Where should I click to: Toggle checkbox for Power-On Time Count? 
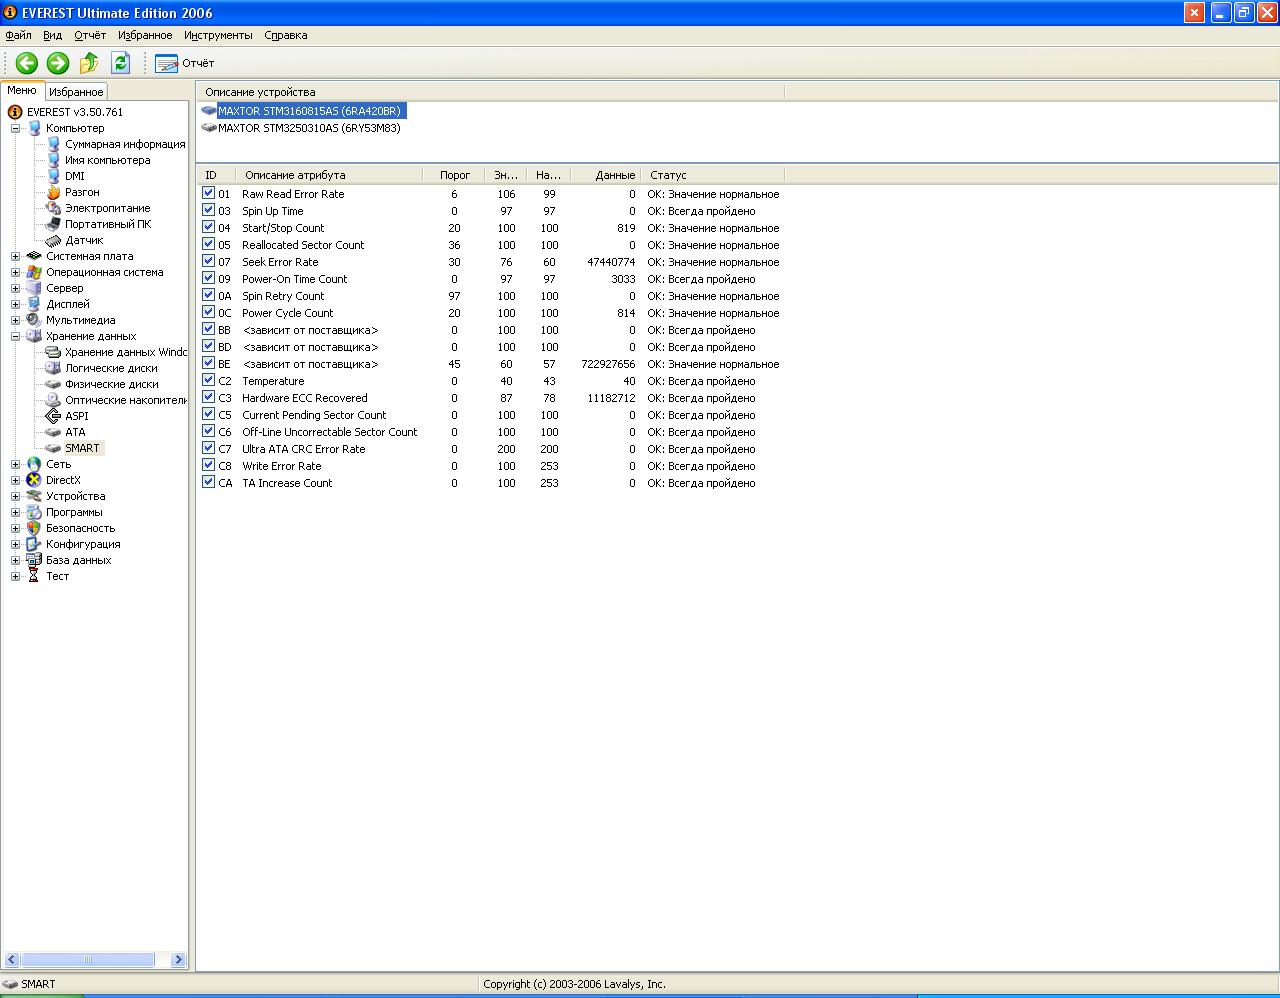click(208, 278)
